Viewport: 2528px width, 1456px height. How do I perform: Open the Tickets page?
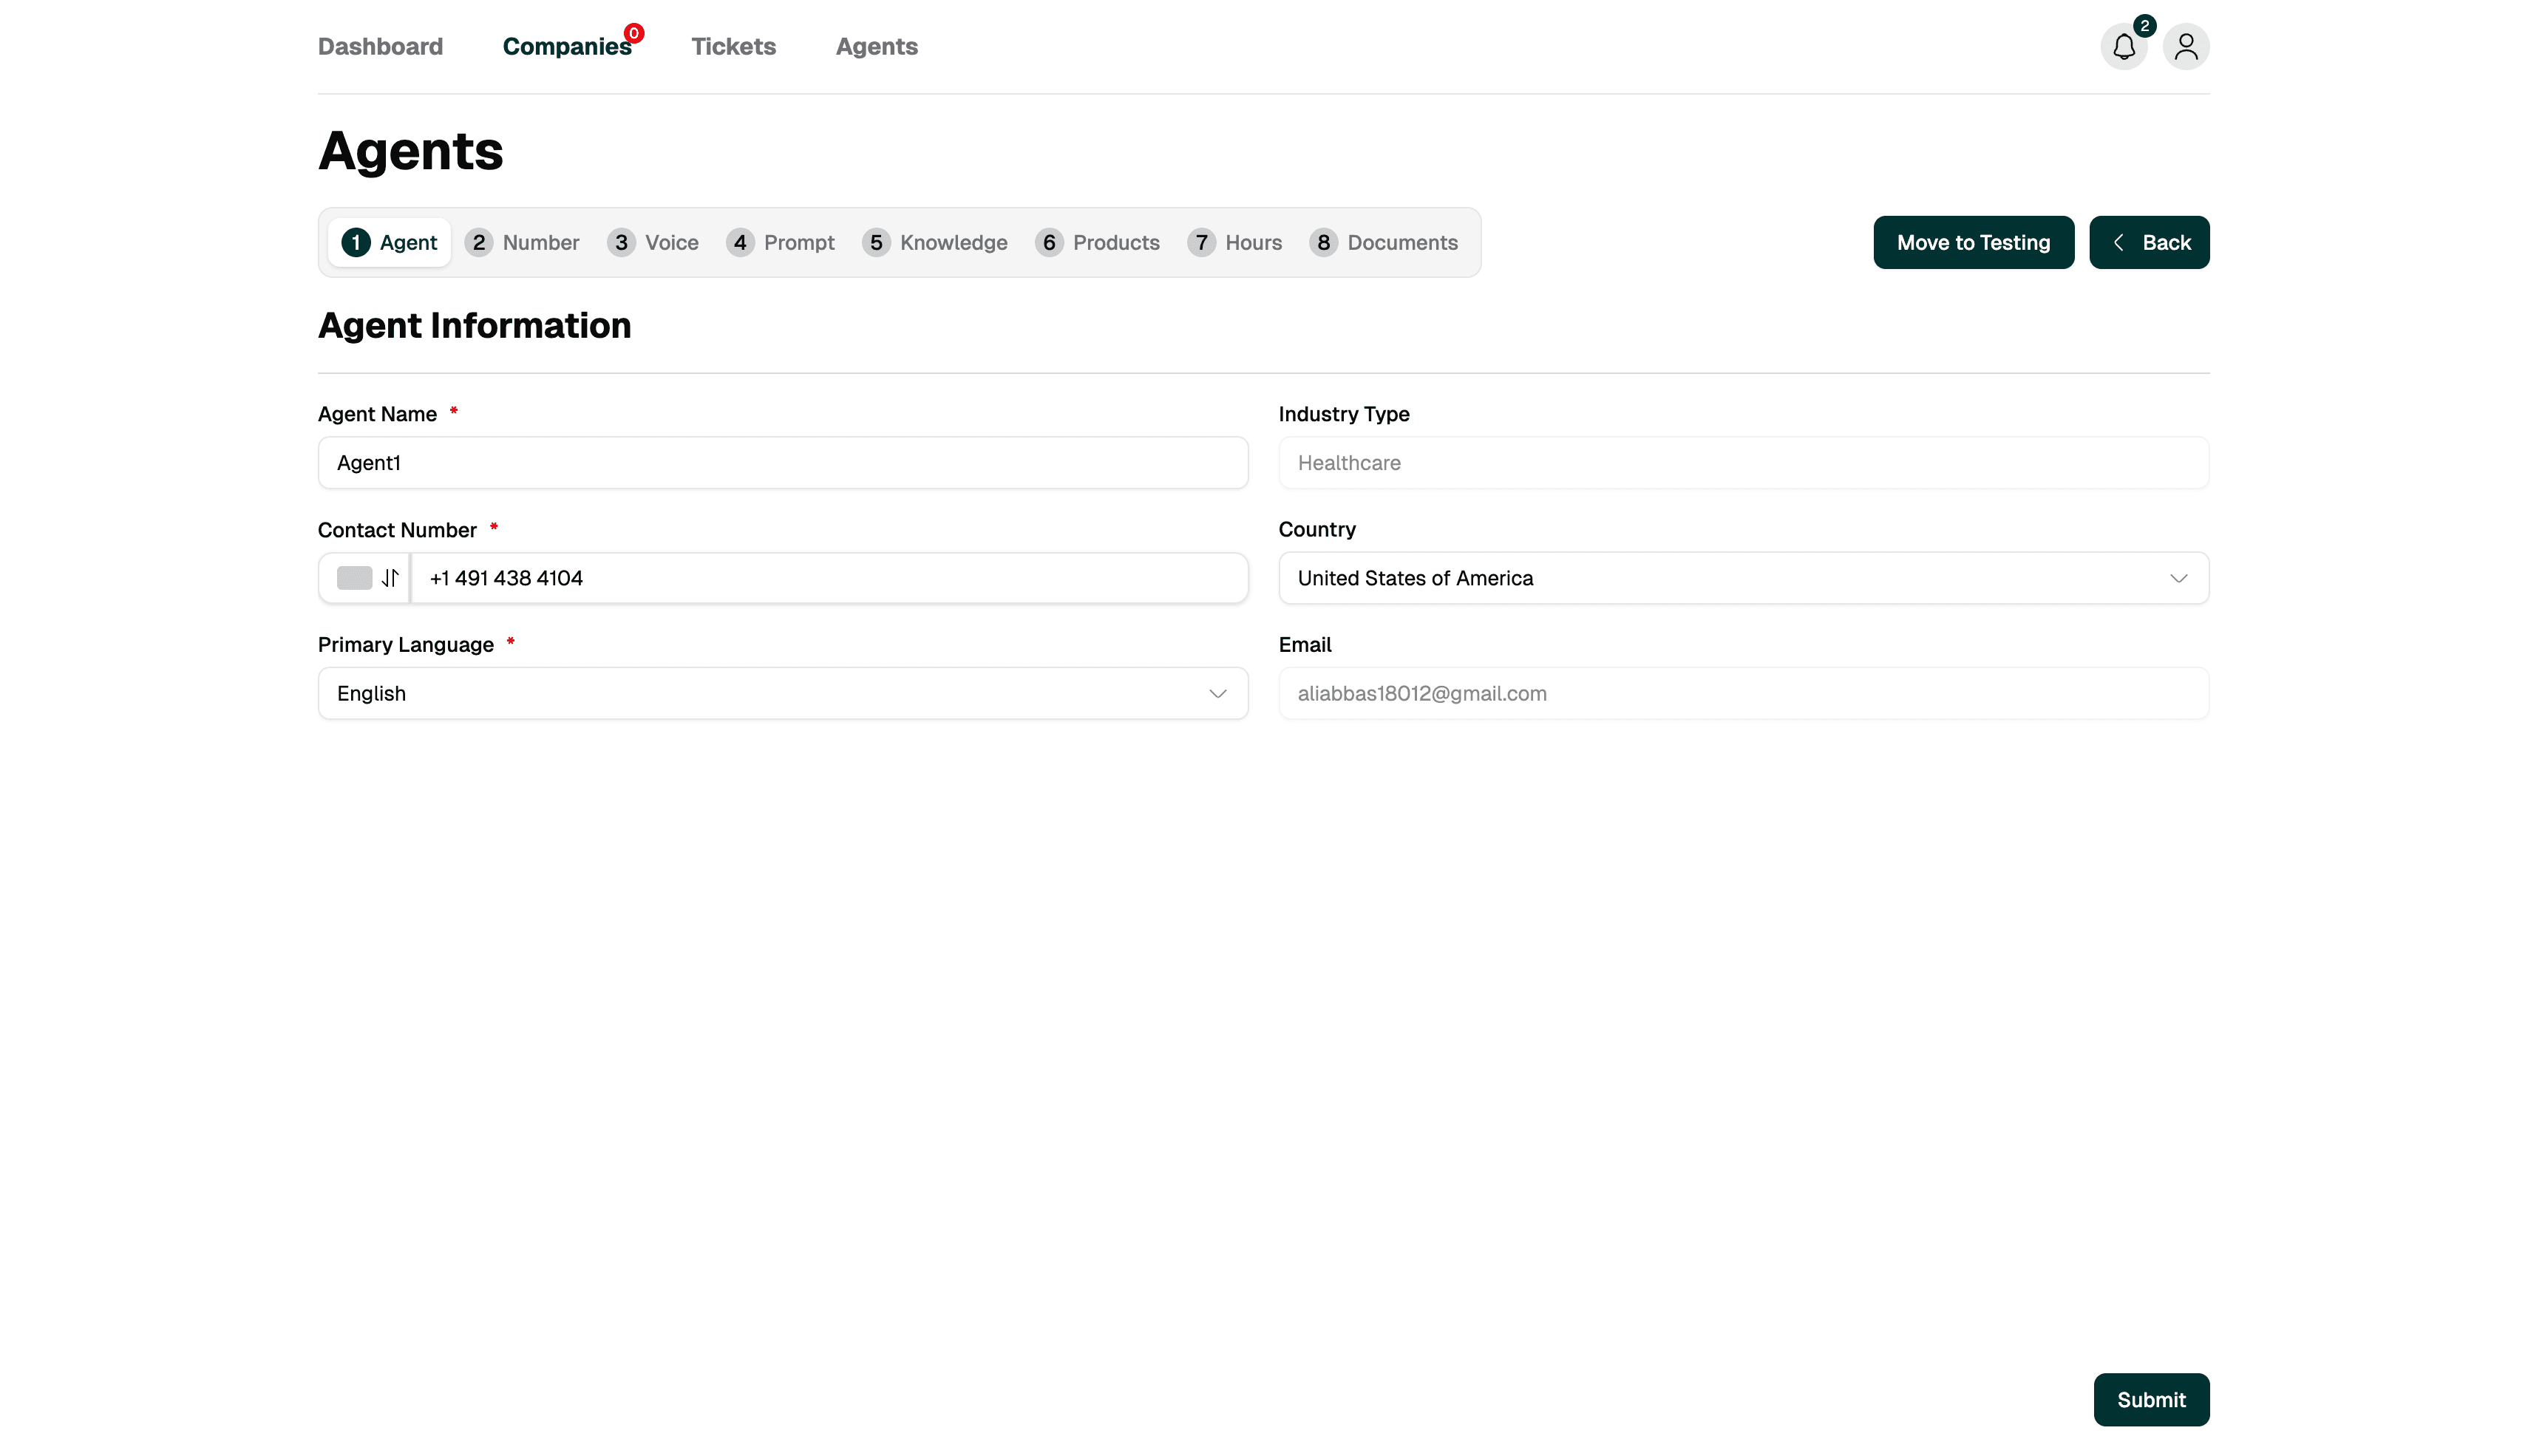(x=733, y=46)
